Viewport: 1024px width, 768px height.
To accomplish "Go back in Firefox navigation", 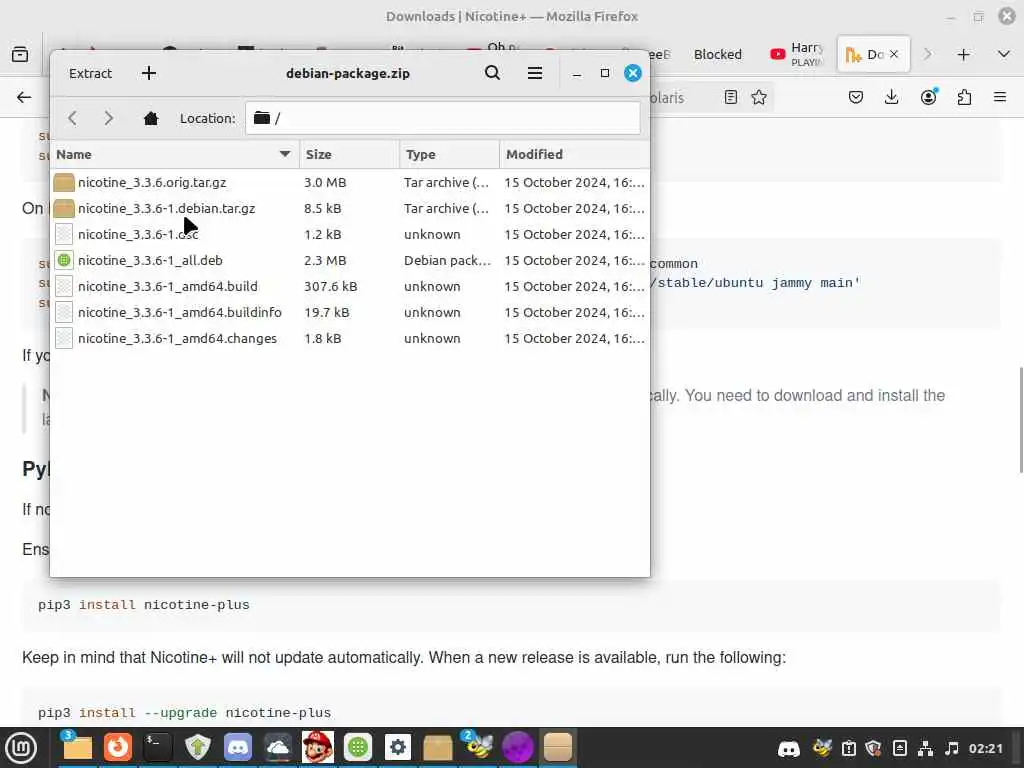I will pyautogui.click(x=24, y=97).
